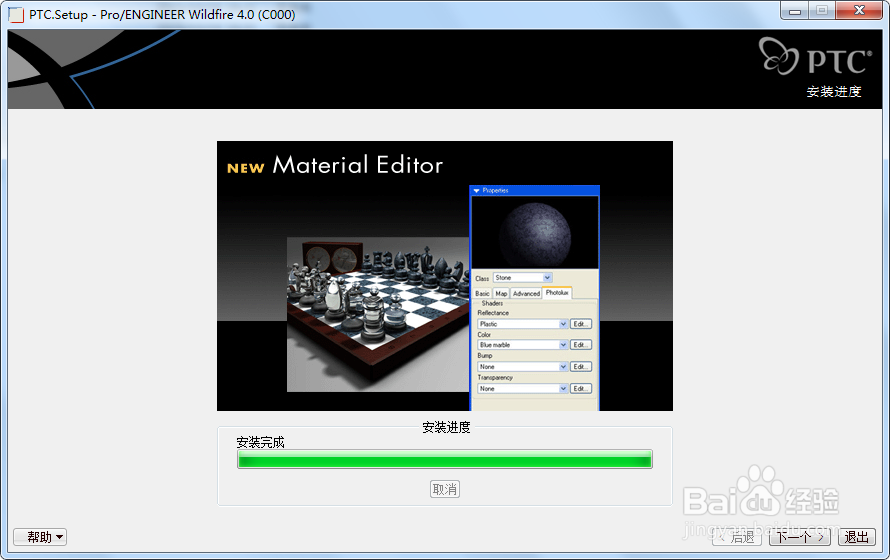This screenshot has height=560, width=890.
Task: Click the 后退 back button
Action: [737, 537]
